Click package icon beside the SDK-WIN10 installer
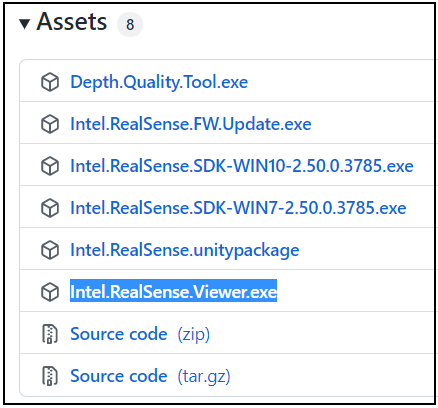Image resolution: width=438 pixels, height=408 pixels. [50, 166]
